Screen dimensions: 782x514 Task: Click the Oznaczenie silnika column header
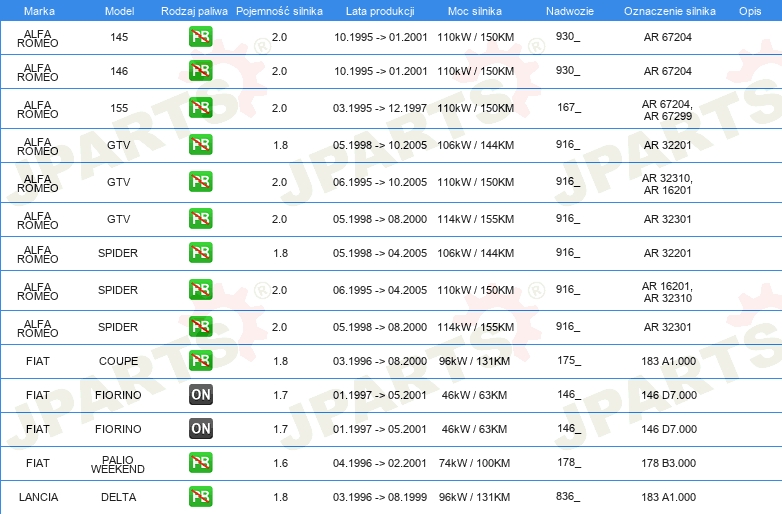pyautogui.click(x=670, y=11)
